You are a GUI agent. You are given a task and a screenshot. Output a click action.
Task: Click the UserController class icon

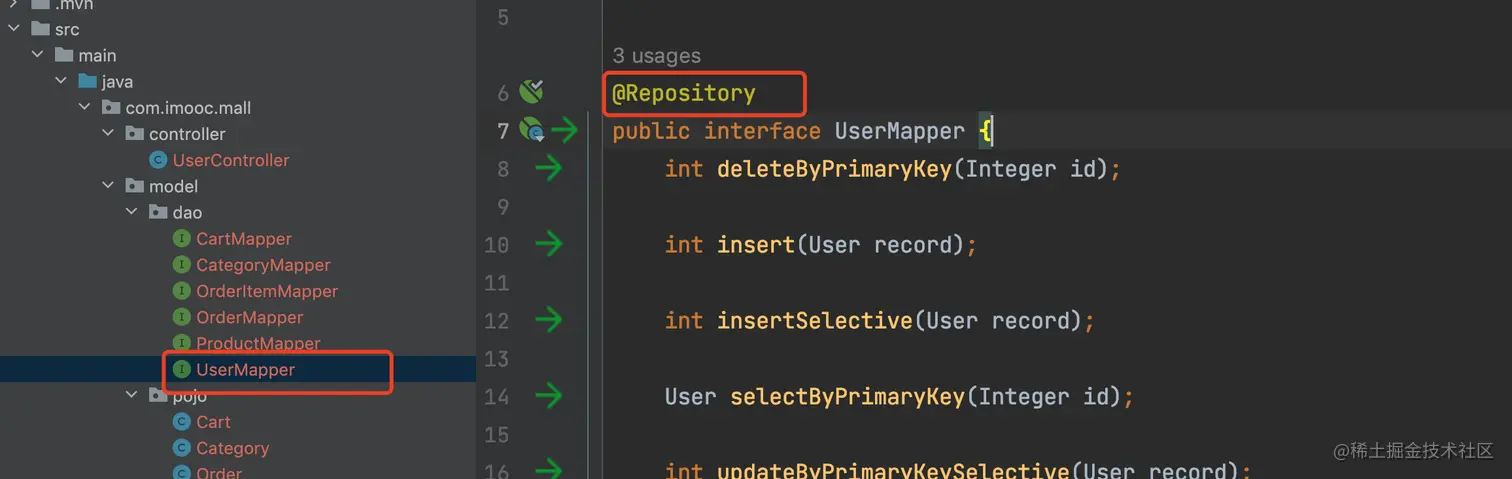(158, 160)
